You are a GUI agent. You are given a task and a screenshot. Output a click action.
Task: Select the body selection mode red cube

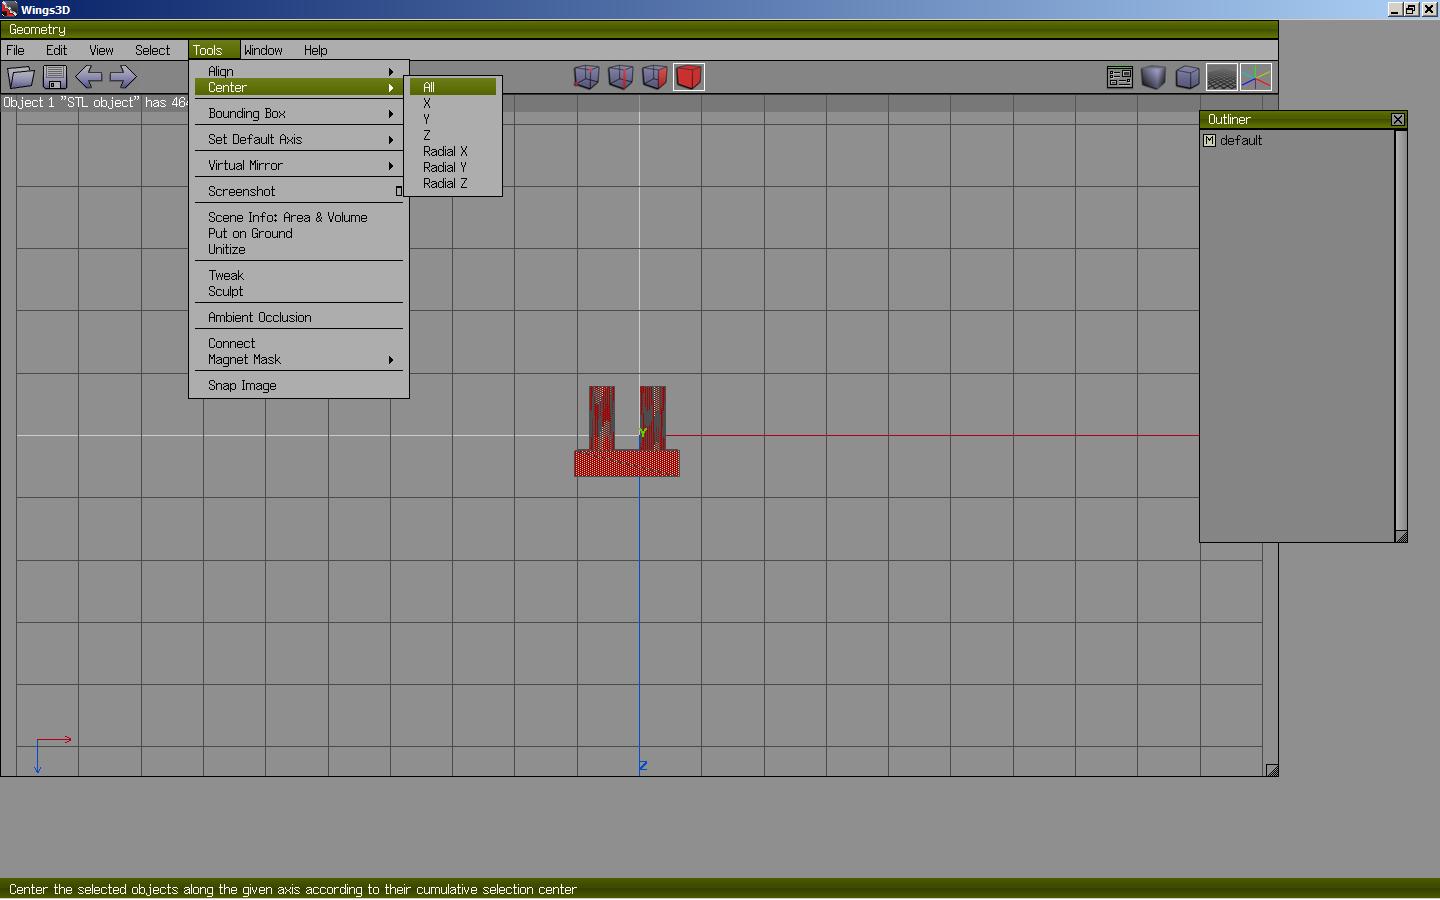pyautogui.click(x=689, y=77)
